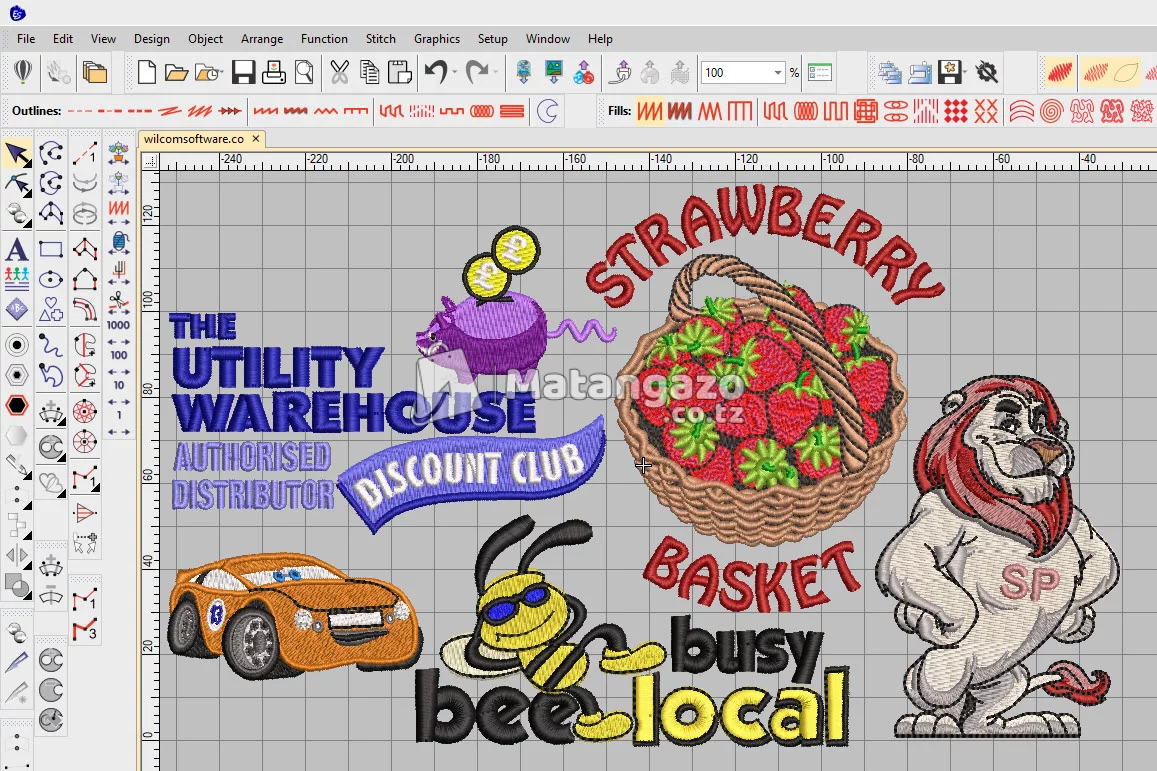Click the Cut scissors icon on the toolbar
The width and height of the screenshot is (1157, 771).
[340, 72]
